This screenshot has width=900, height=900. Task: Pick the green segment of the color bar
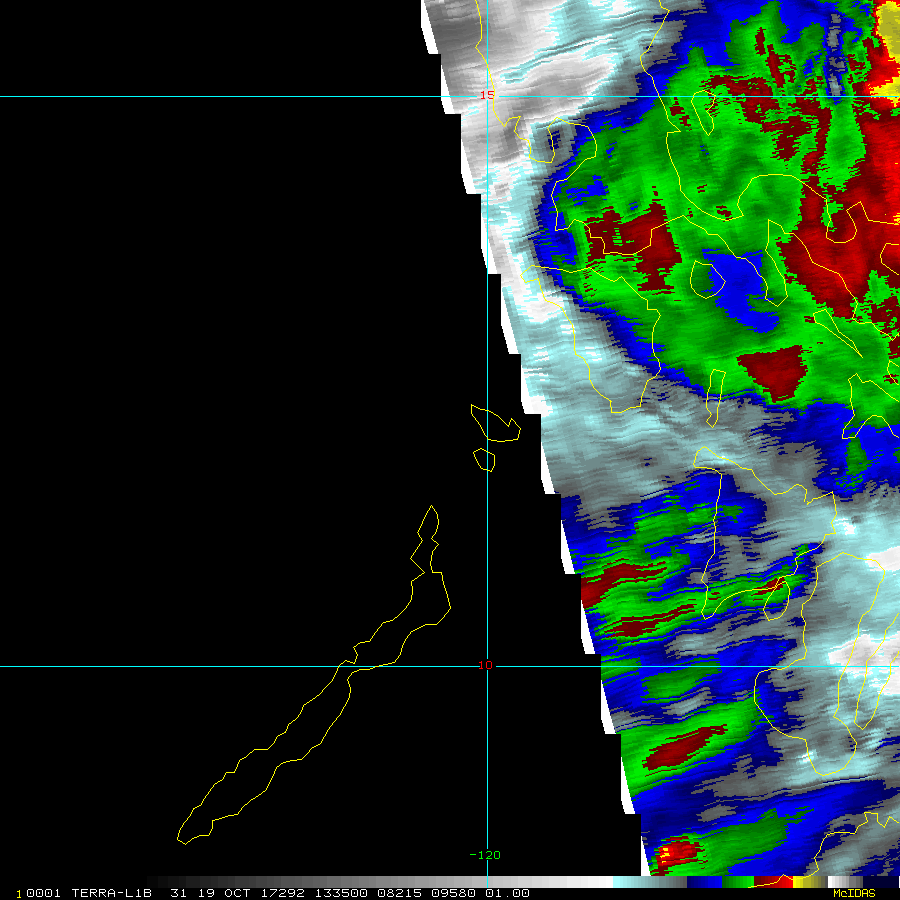coord(742,882)
